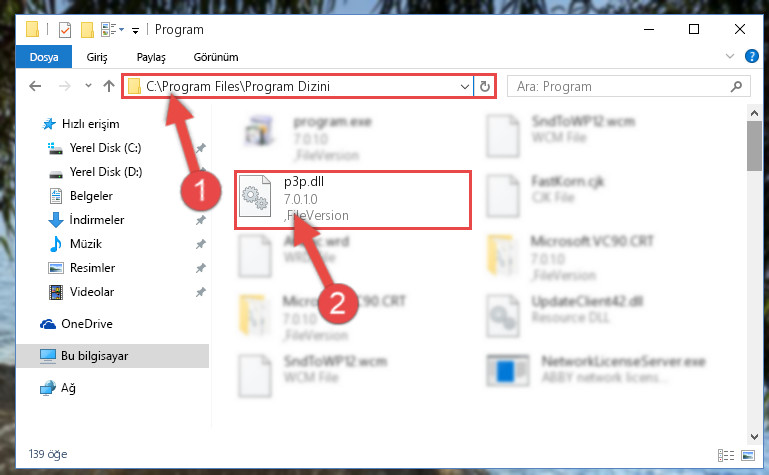Toggle the pin beside Videolar
Screen dimensions: 769x475
[201, 292]
